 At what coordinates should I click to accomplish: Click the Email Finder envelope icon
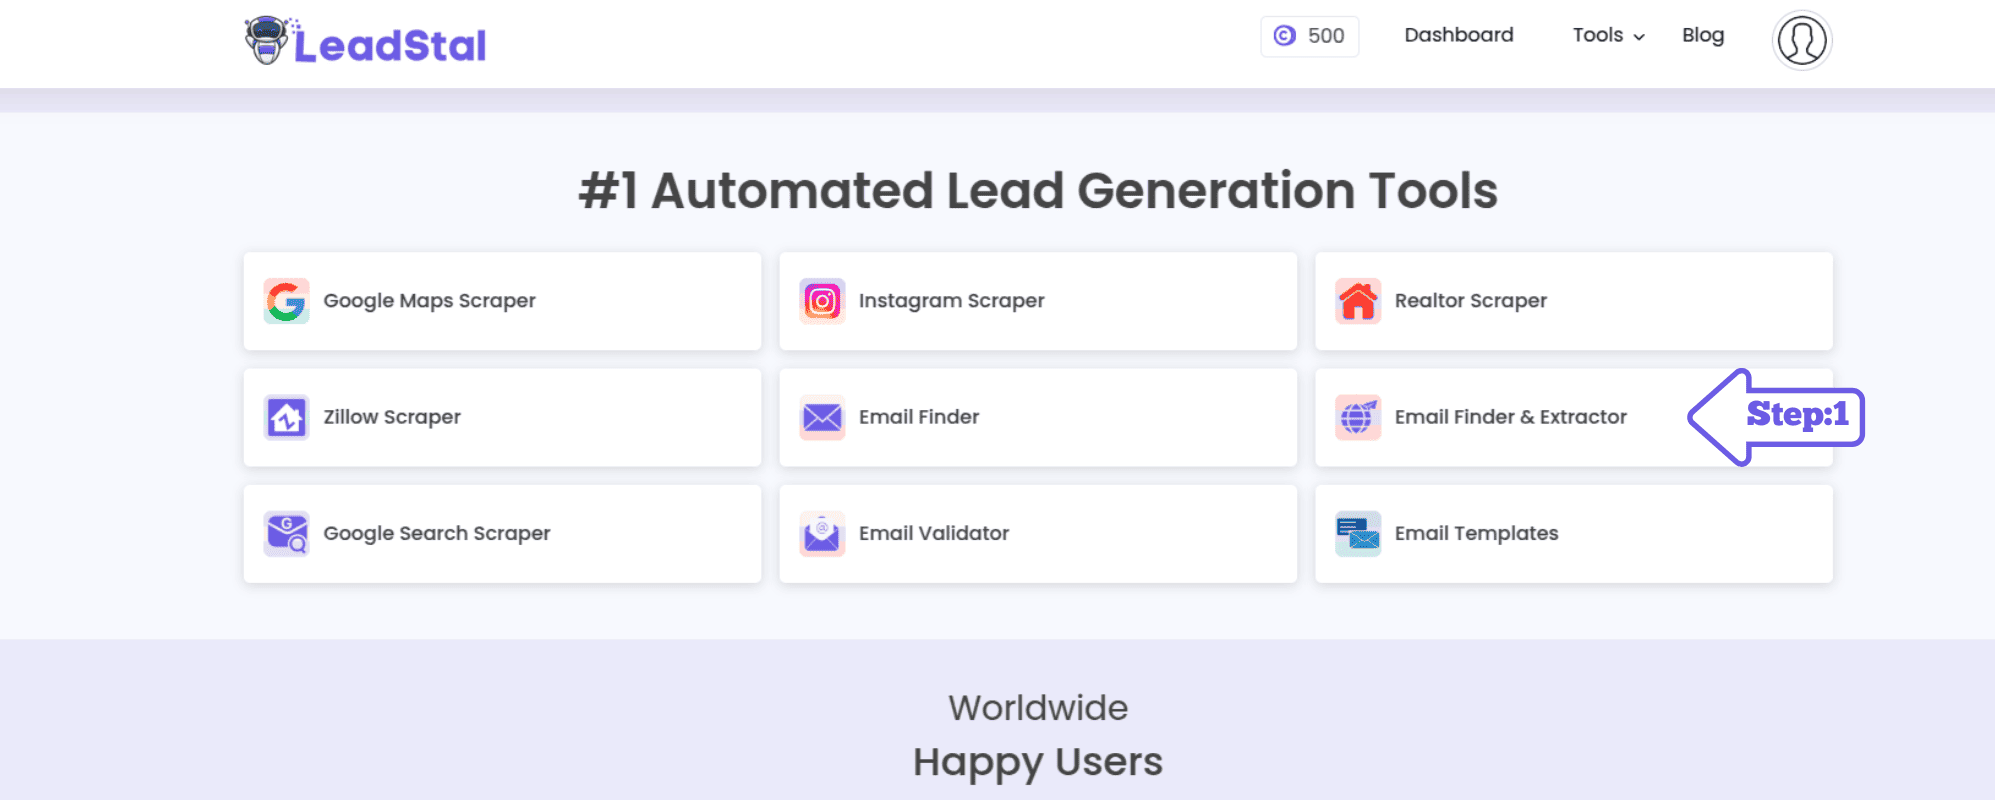[822, 417]
